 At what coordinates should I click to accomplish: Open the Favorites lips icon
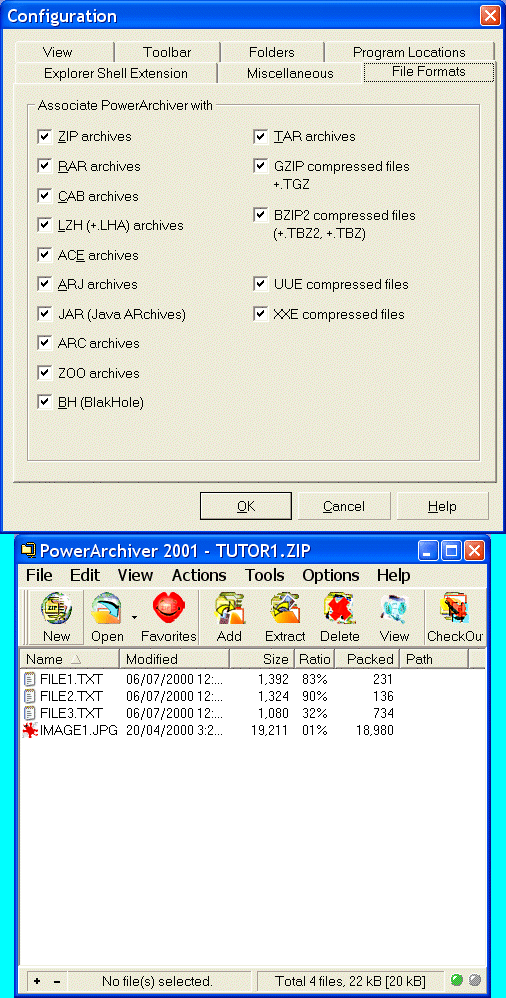[x=169, y=610]
